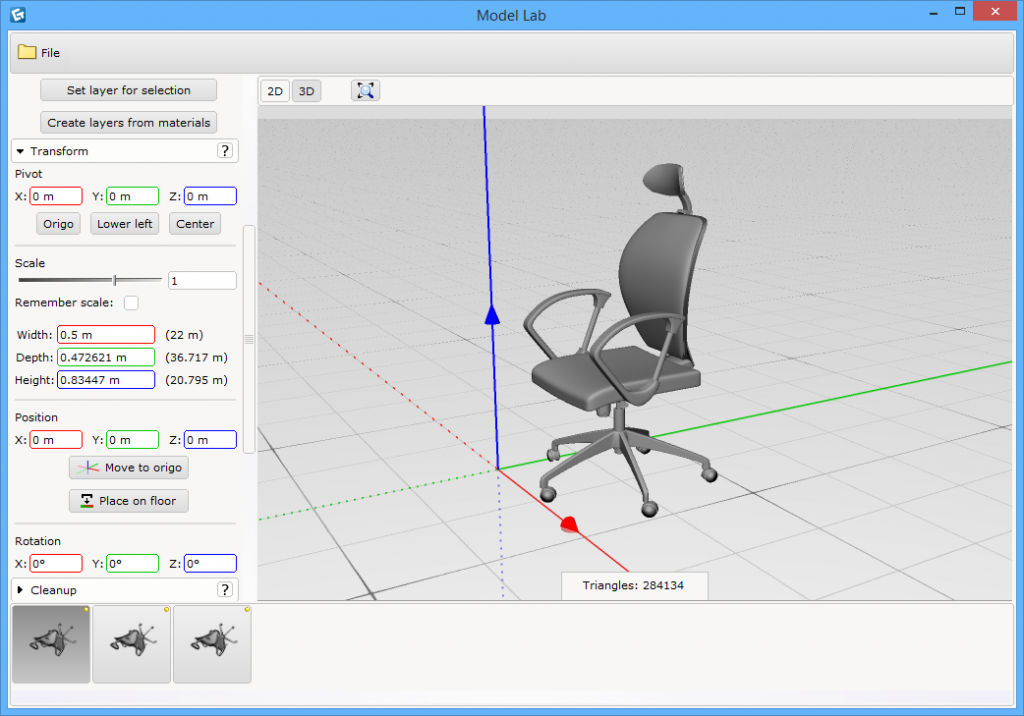Open the Cleanup help question mark

coord(226,590)
